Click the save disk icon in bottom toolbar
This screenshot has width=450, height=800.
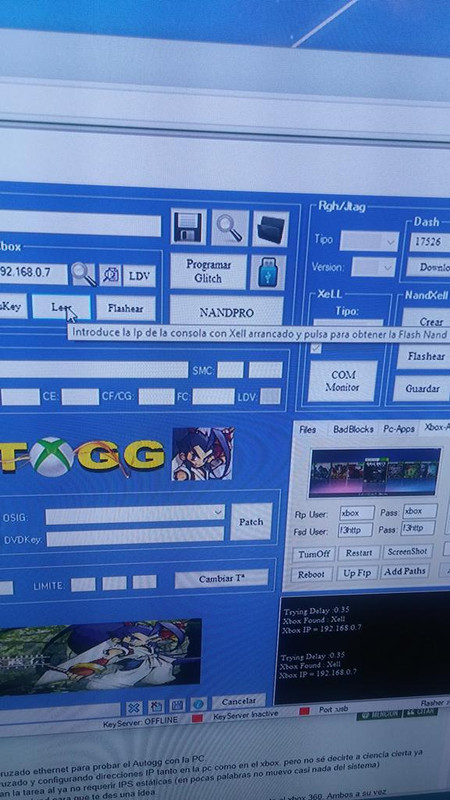coord(177,706)
